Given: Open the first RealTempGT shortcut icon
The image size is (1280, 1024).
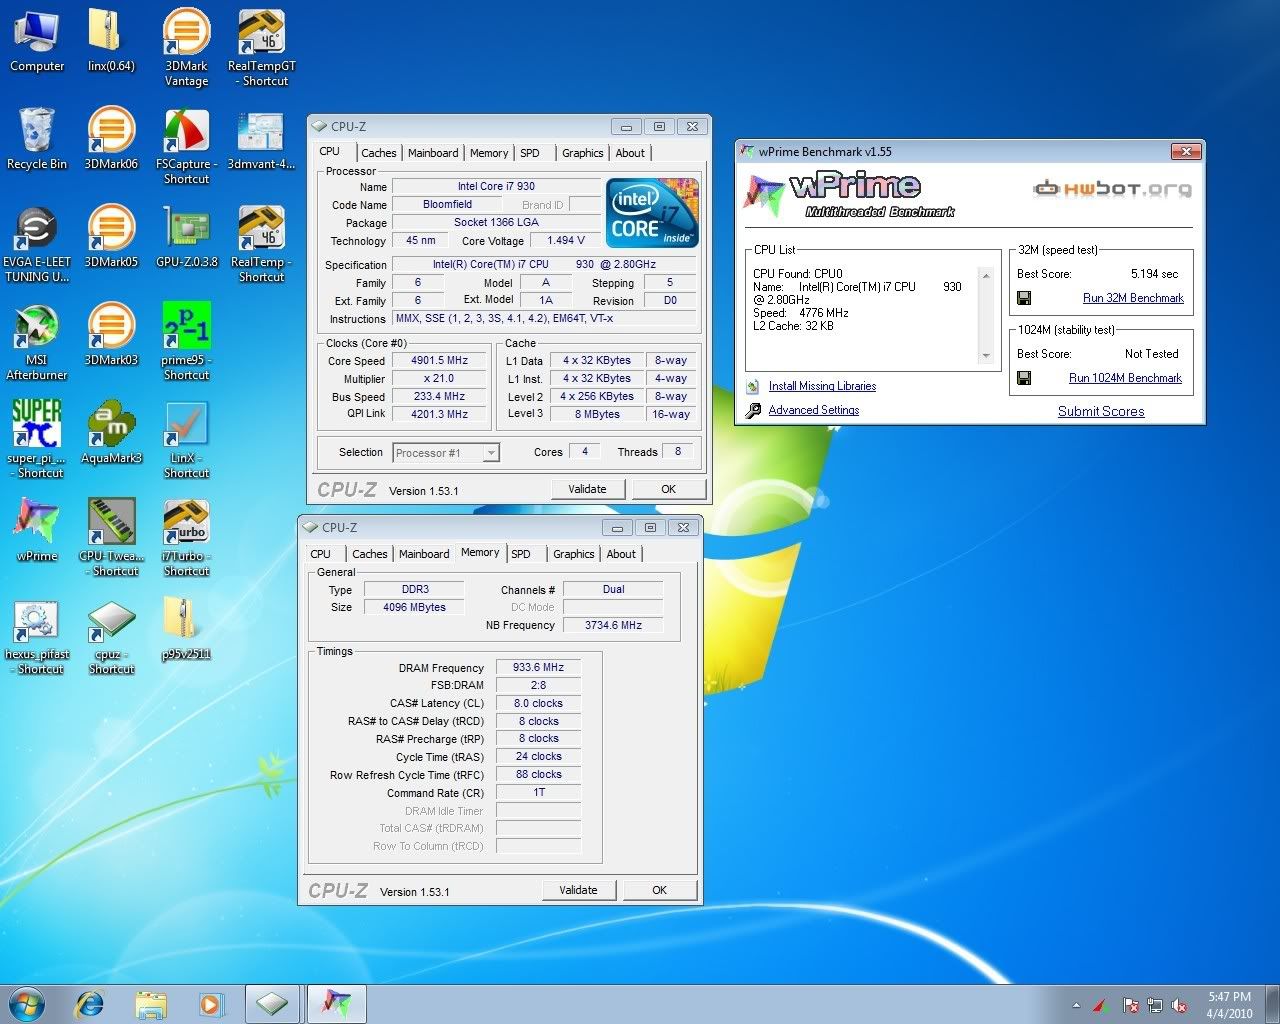Looking at the screenshot, I should [x=261, y=48].
